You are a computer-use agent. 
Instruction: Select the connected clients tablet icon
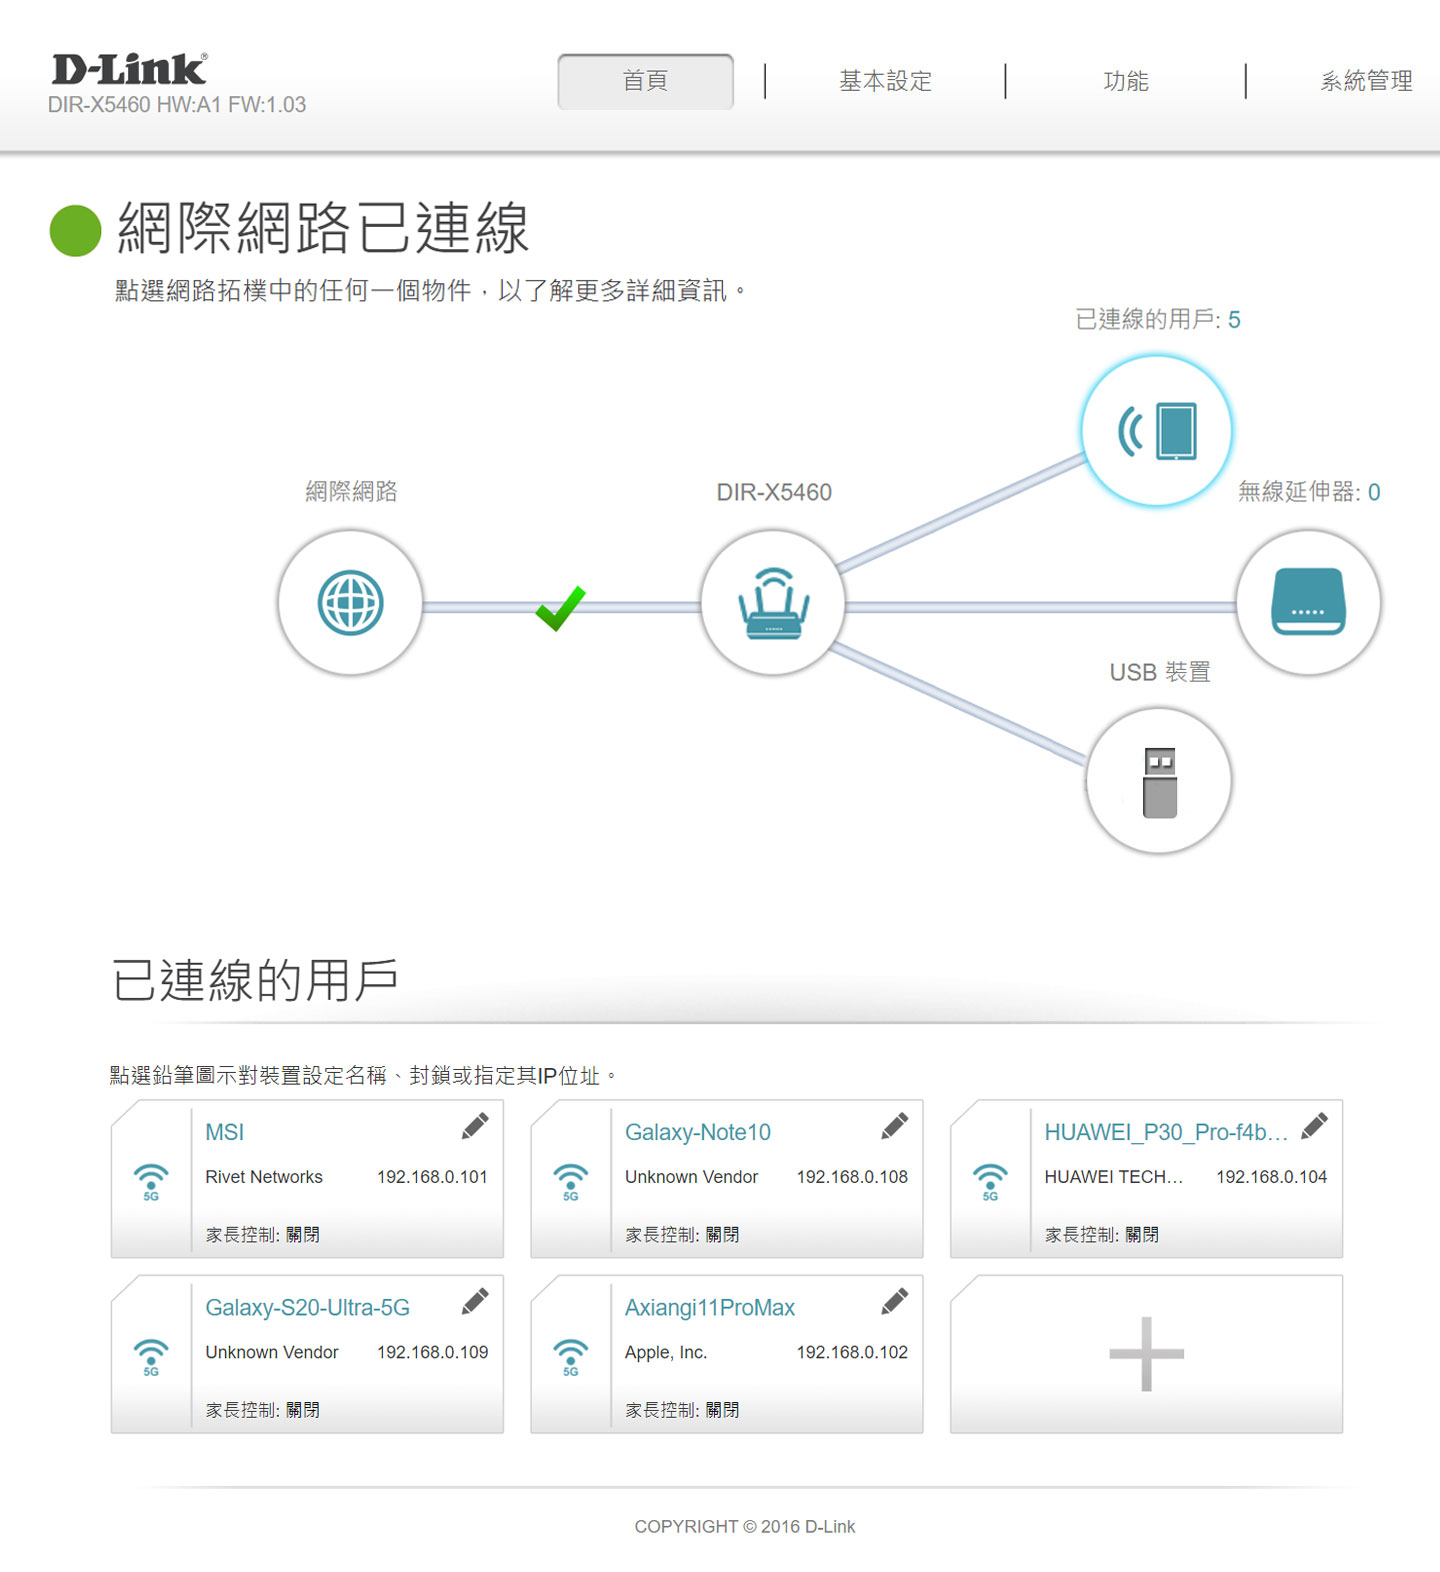[1157, 431]
